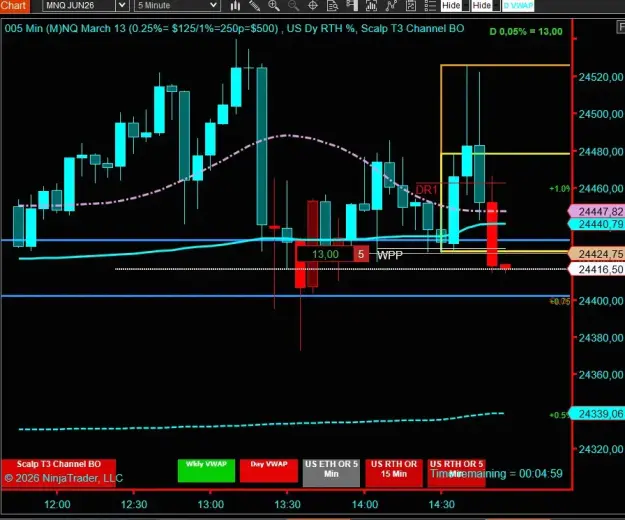Click the 14:00 time axis label
Image resolution: width=625 pixels, height=520 pixels.
tap(365, 504)
